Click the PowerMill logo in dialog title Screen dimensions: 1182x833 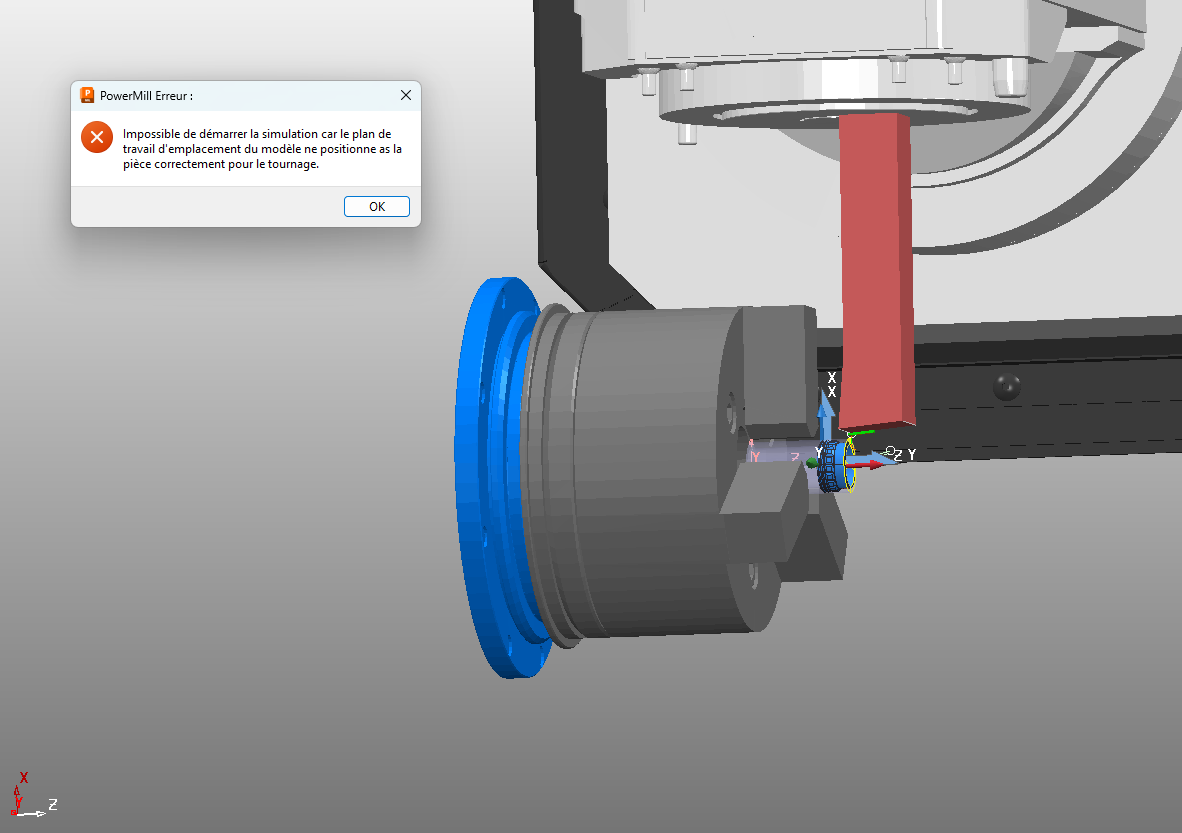point(87,96)
